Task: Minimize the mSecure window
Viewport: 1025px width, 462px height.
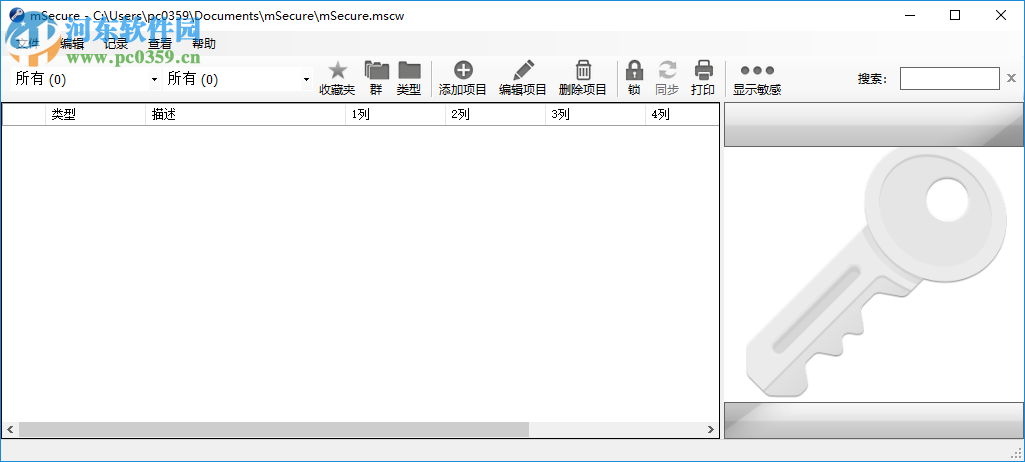Action: (910, 15)
